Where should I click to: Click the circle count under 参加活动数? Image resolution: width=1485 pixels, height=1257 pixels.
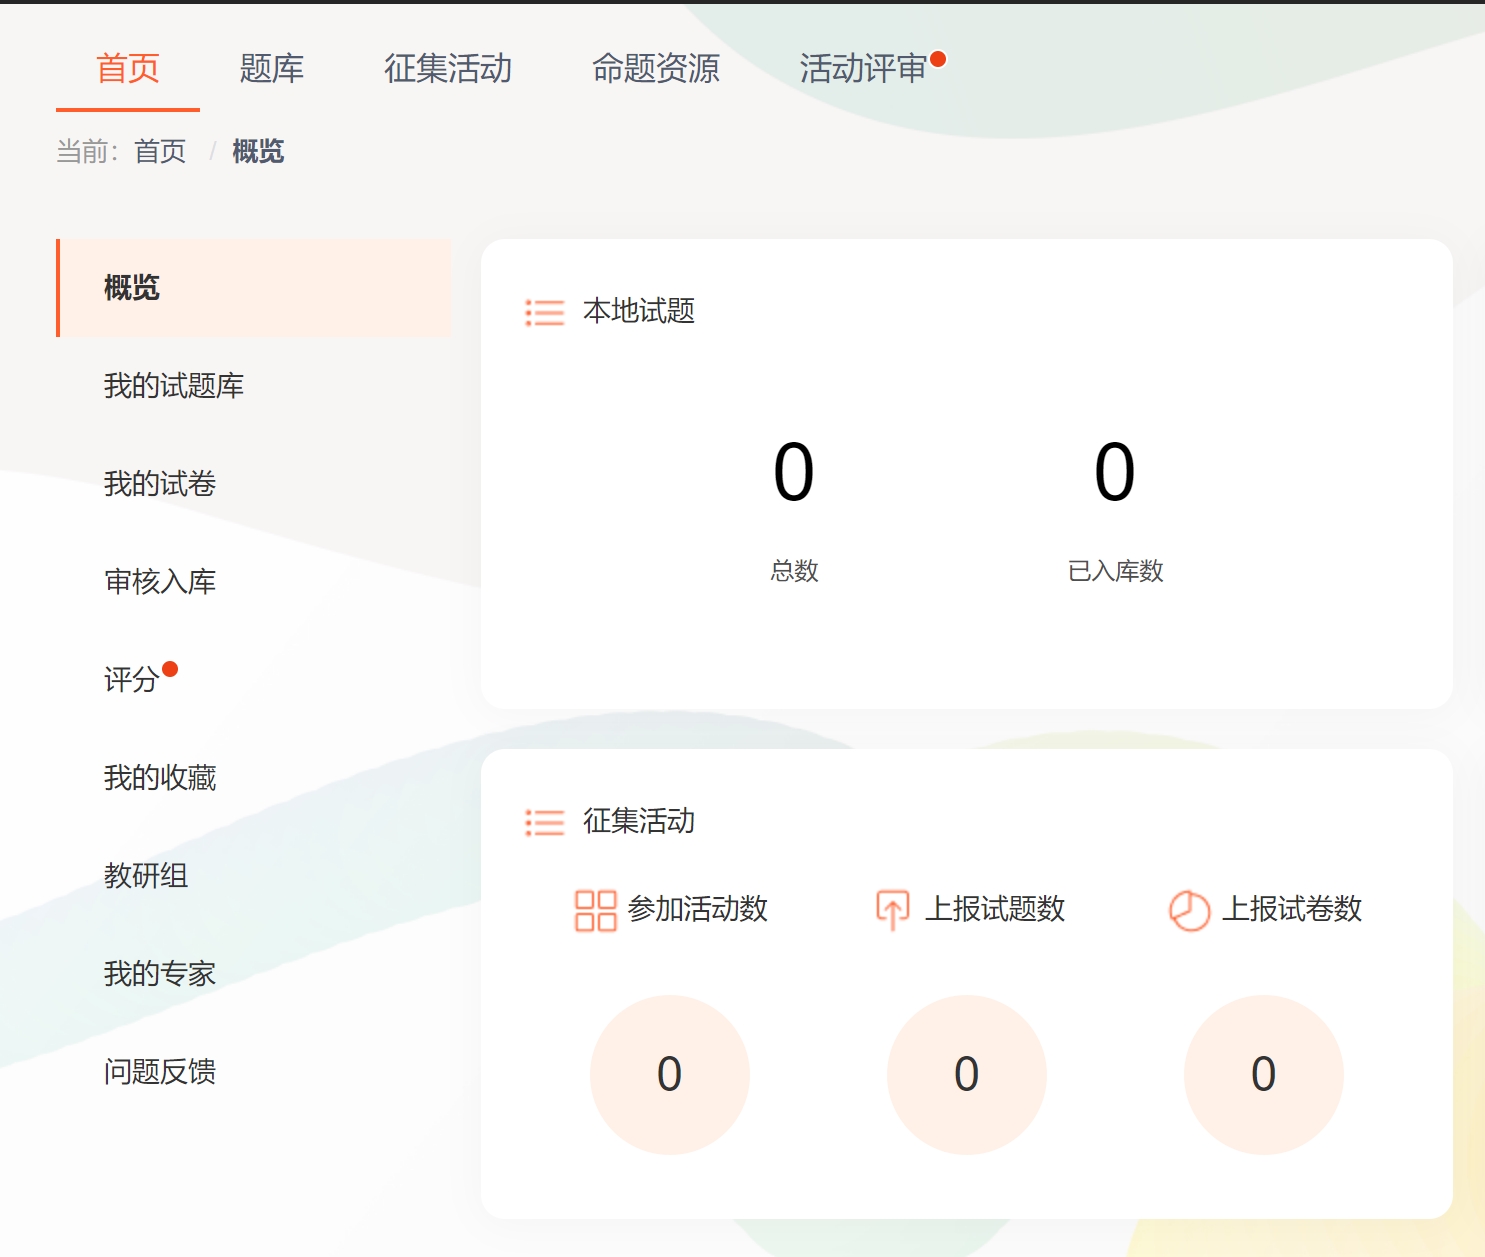(x=670, y=1075)
